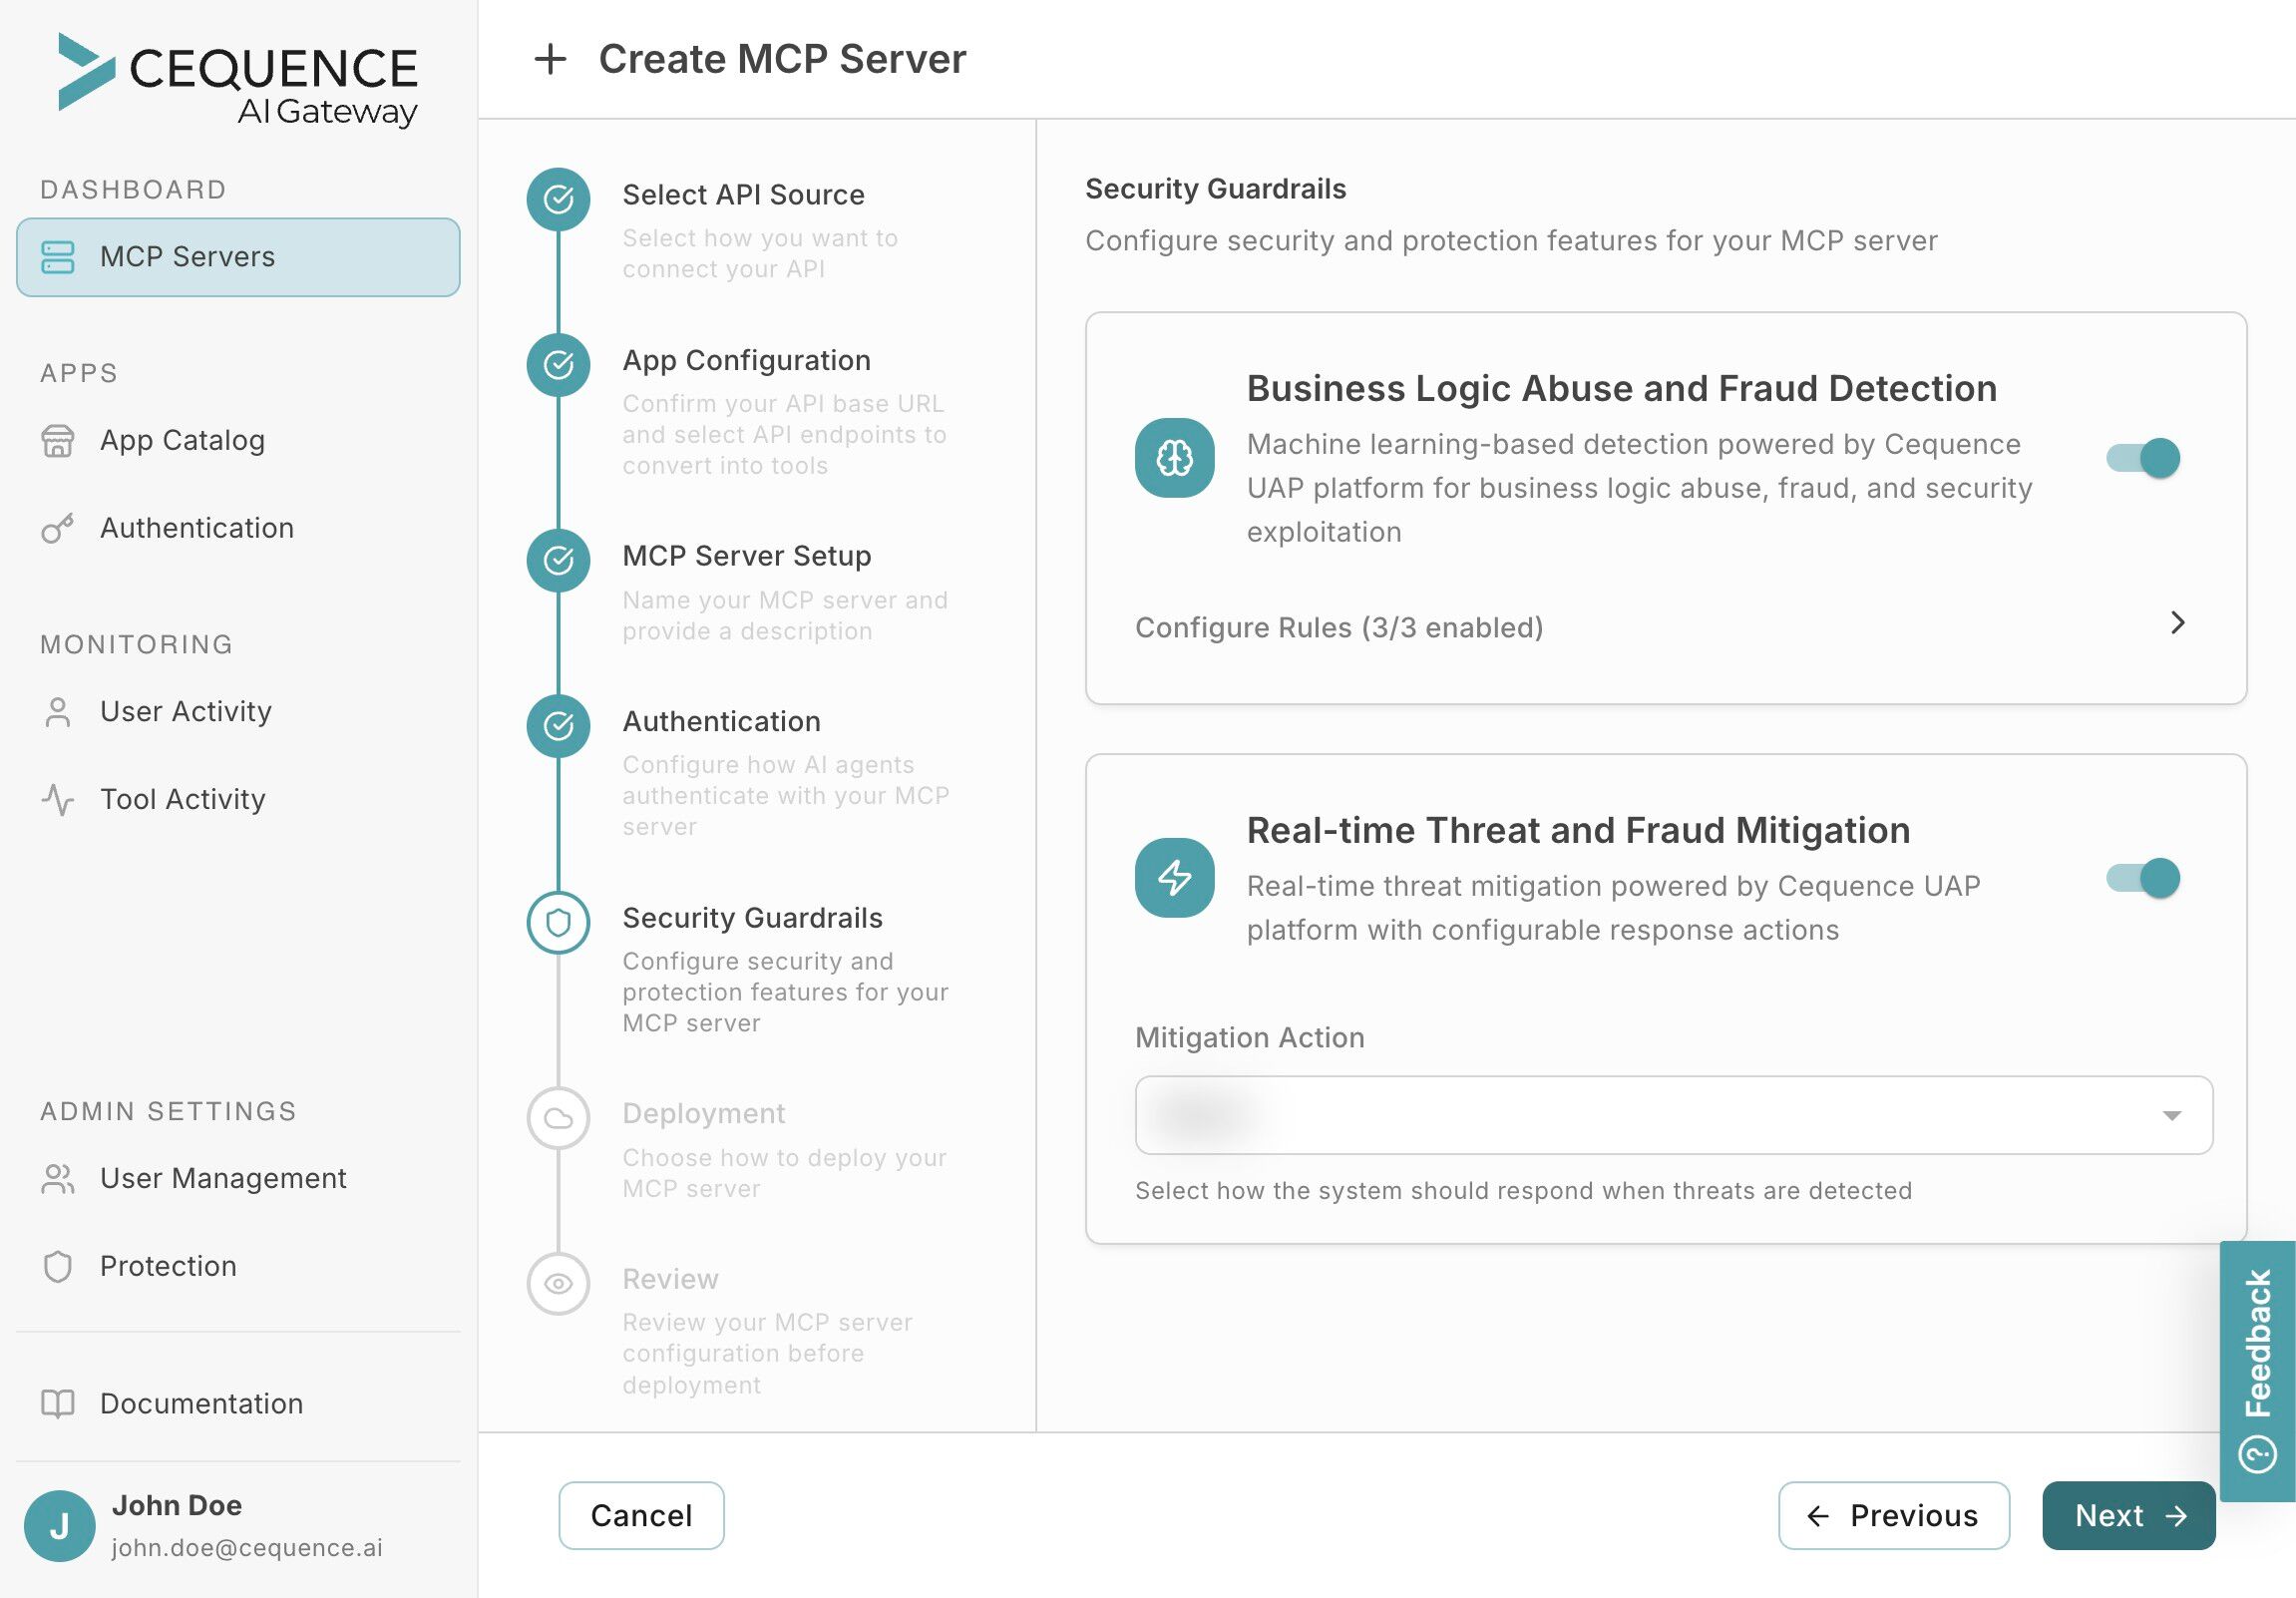Turn off Real-time Threat and Fraud Mitigation toggle
The height and width of the screenshot is (1598, 2296).
pos(2142,878)
